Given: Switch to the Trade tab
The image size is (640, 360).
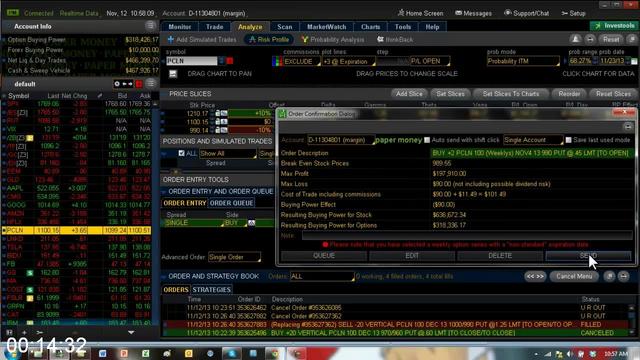Looking at the screenshot, I should point(214,27).
